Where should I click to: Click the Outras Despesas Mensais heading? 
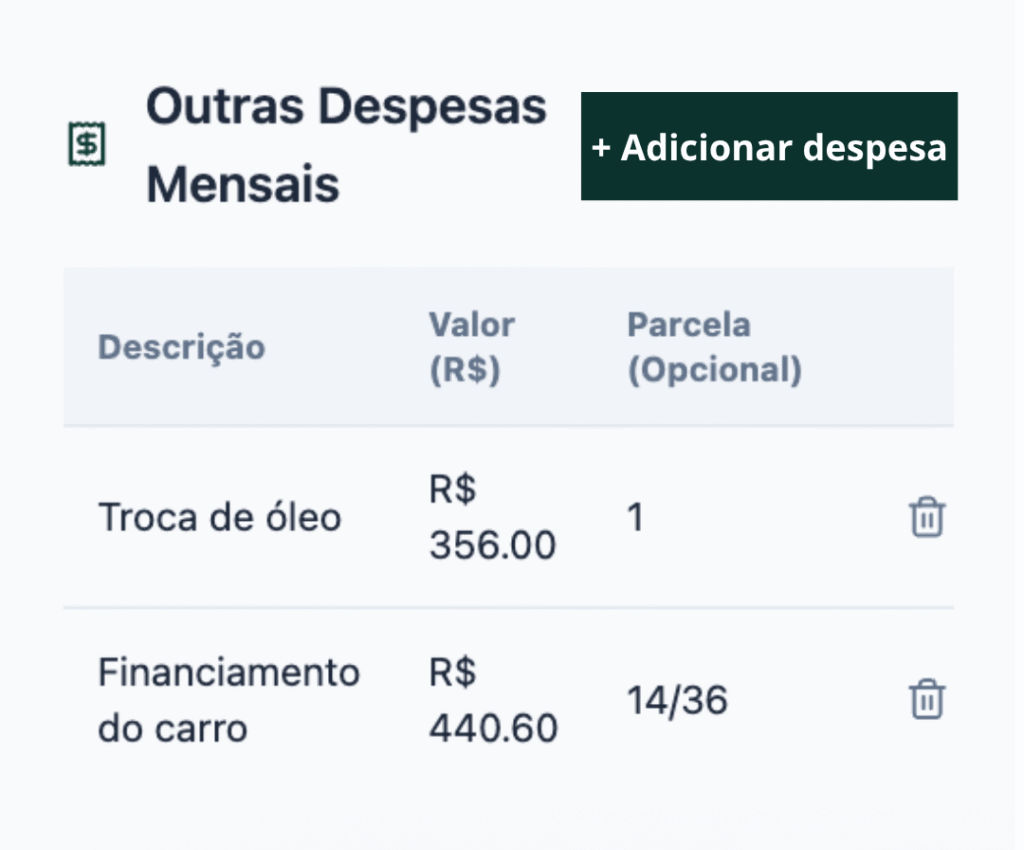point(346,146)
